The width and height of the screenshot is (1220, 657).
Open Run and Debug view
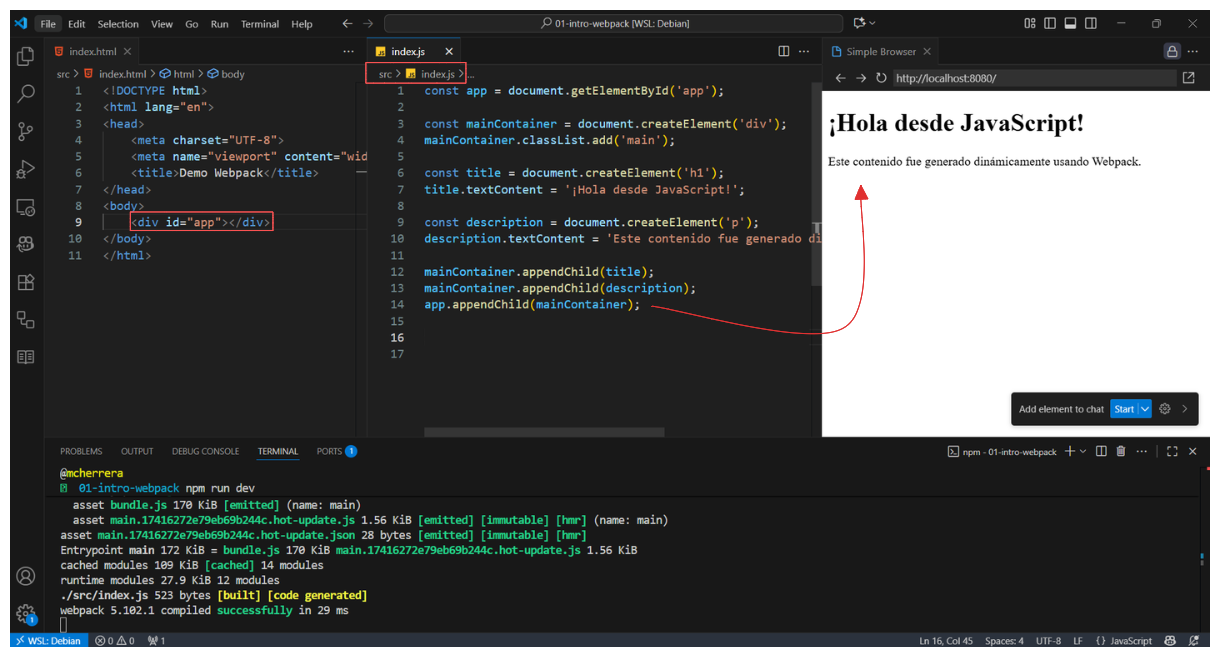pyautogui.click(x=26, y=170)
